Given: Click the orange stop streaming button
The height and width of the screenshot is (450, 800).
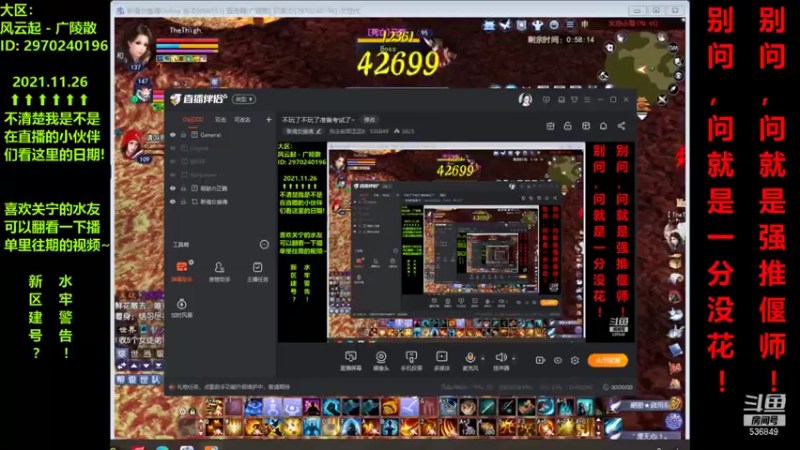Looking at the screenshot, I should coord(608,360).
